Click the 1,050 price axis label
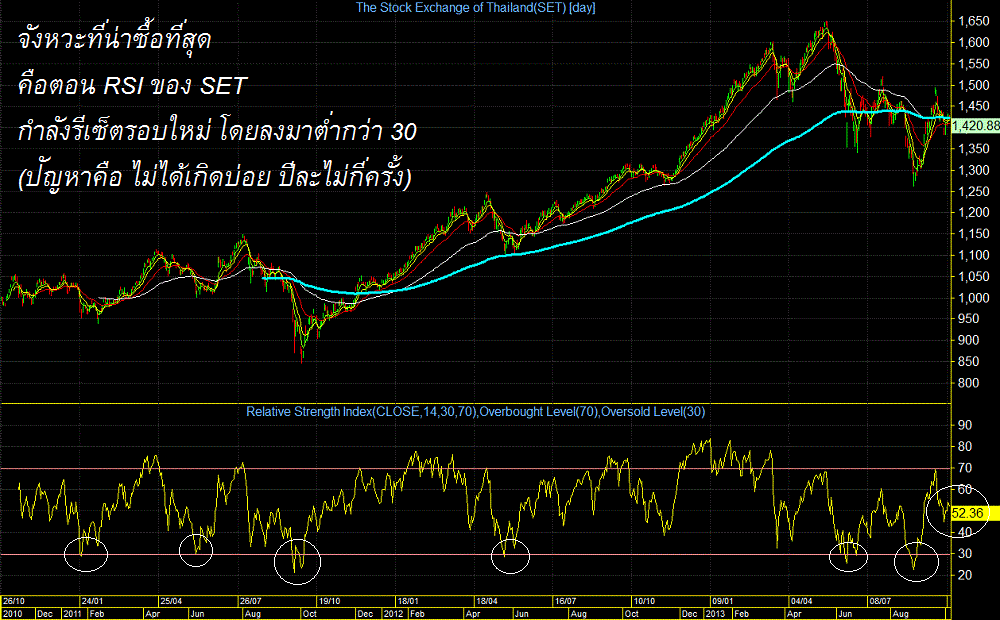The width and height of the screenshot is (1000, 620). pyautogui.click(x=974, y=277)
